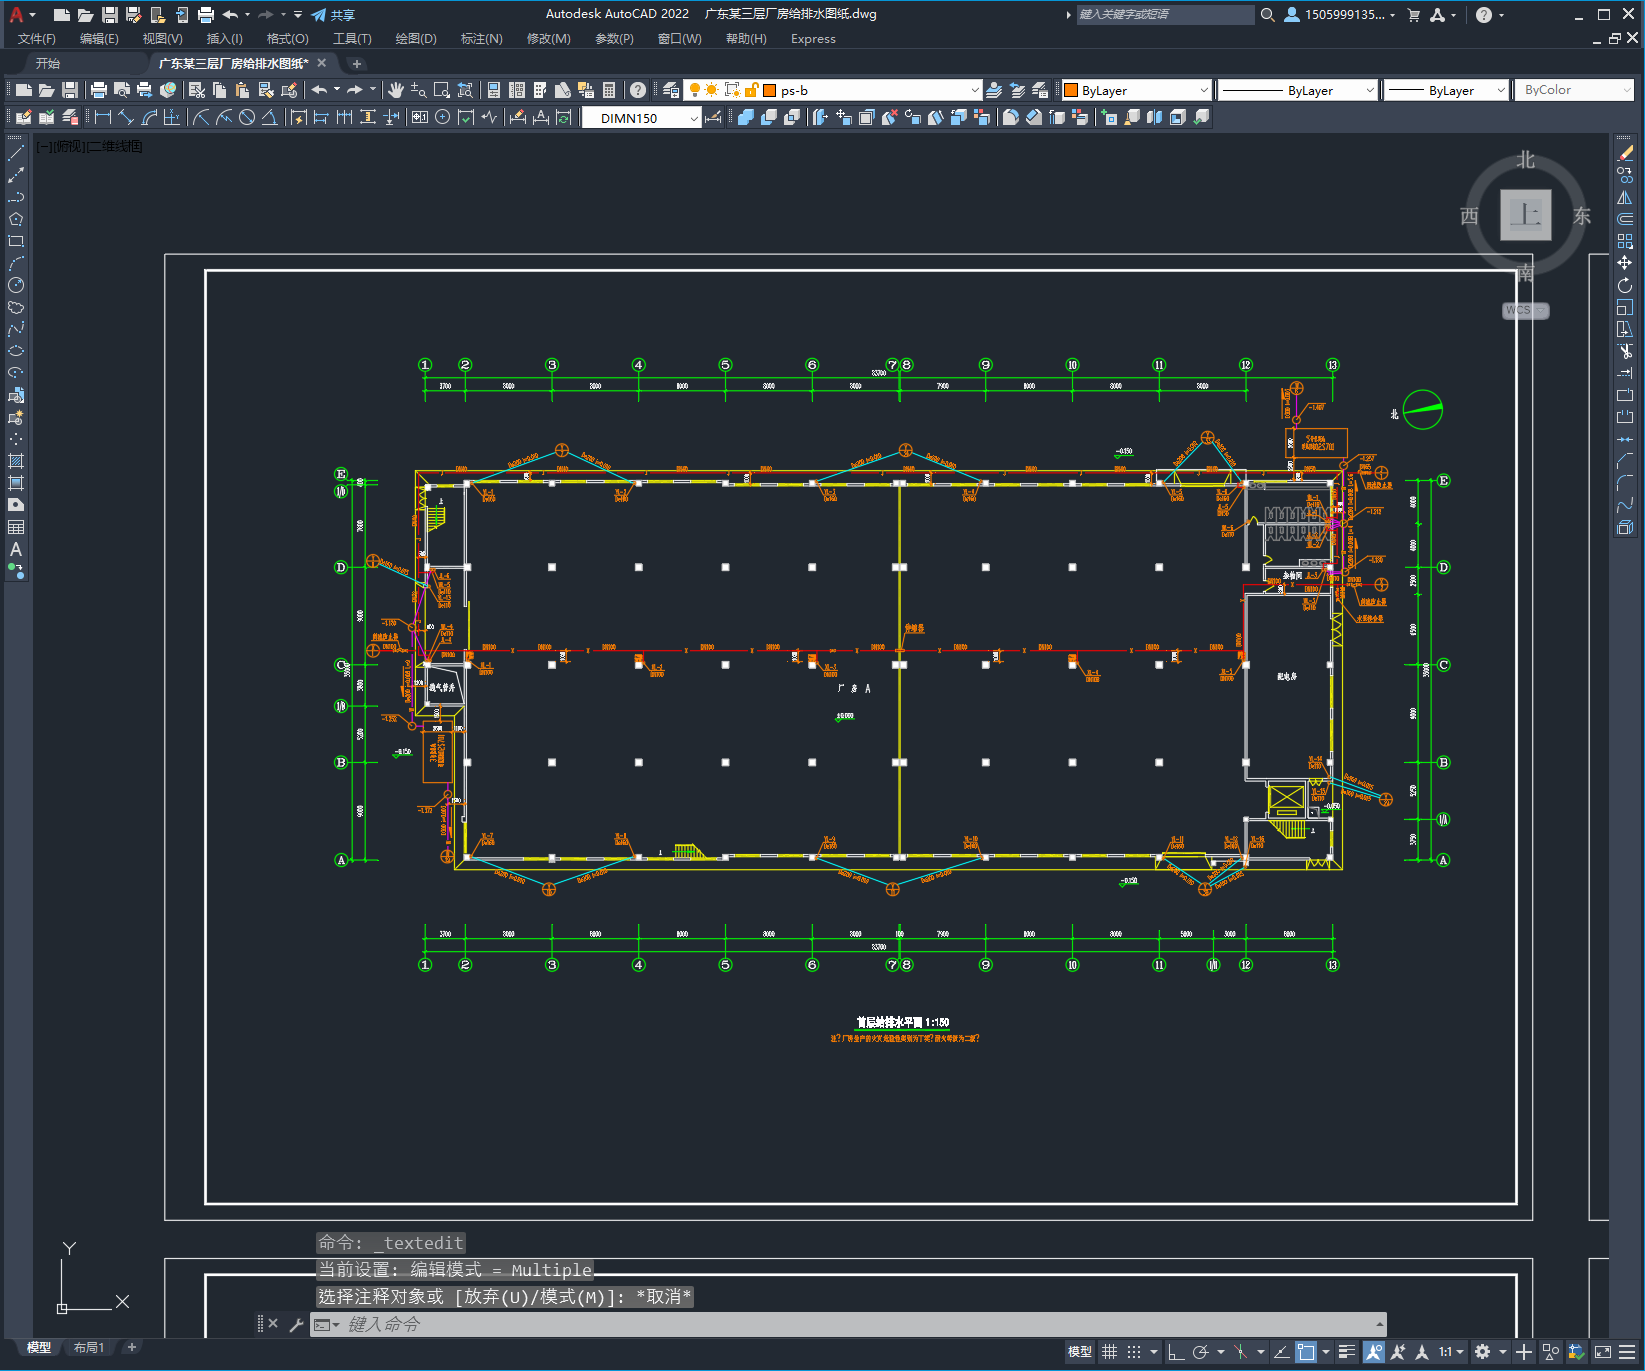Toggle Clean Screen in status bar

[1603, 1352]
